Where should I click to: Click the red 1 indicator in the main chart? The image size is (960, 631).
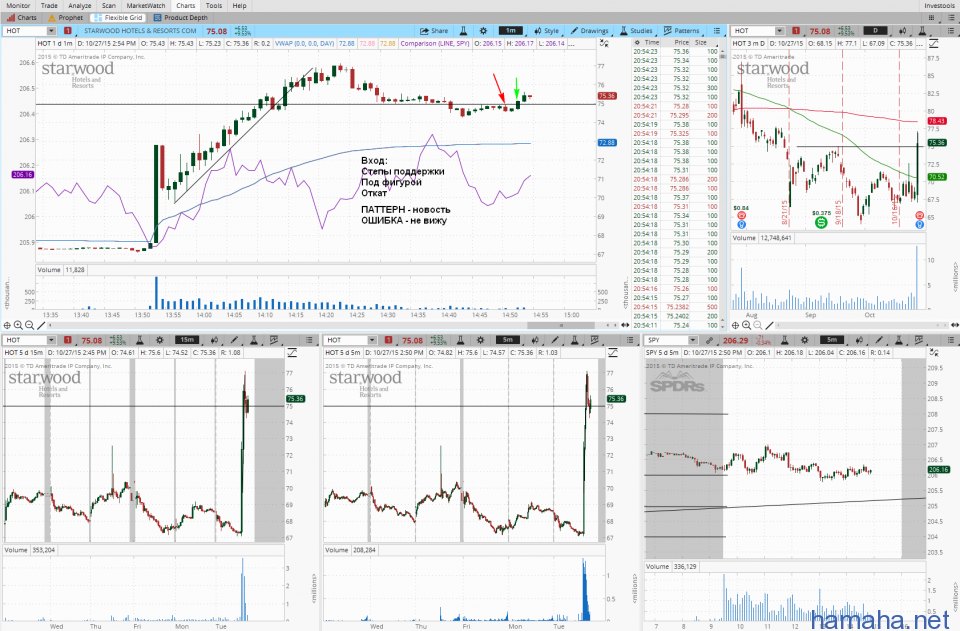(x=67, y=31)
